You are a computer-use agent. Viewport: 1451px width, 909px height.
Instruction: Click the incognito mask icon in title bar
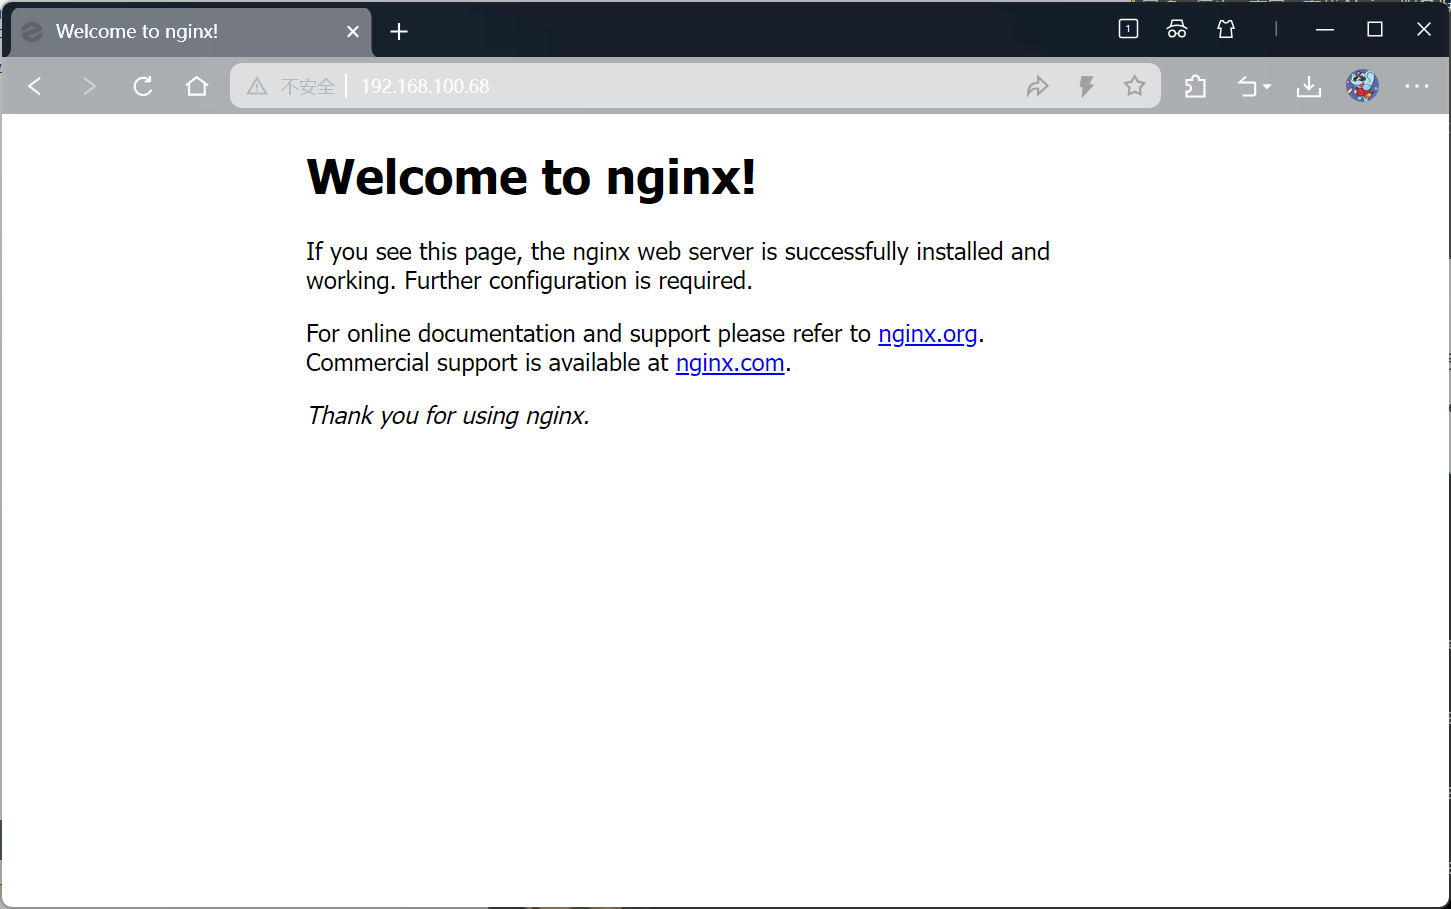click(x=1177, y=29)
